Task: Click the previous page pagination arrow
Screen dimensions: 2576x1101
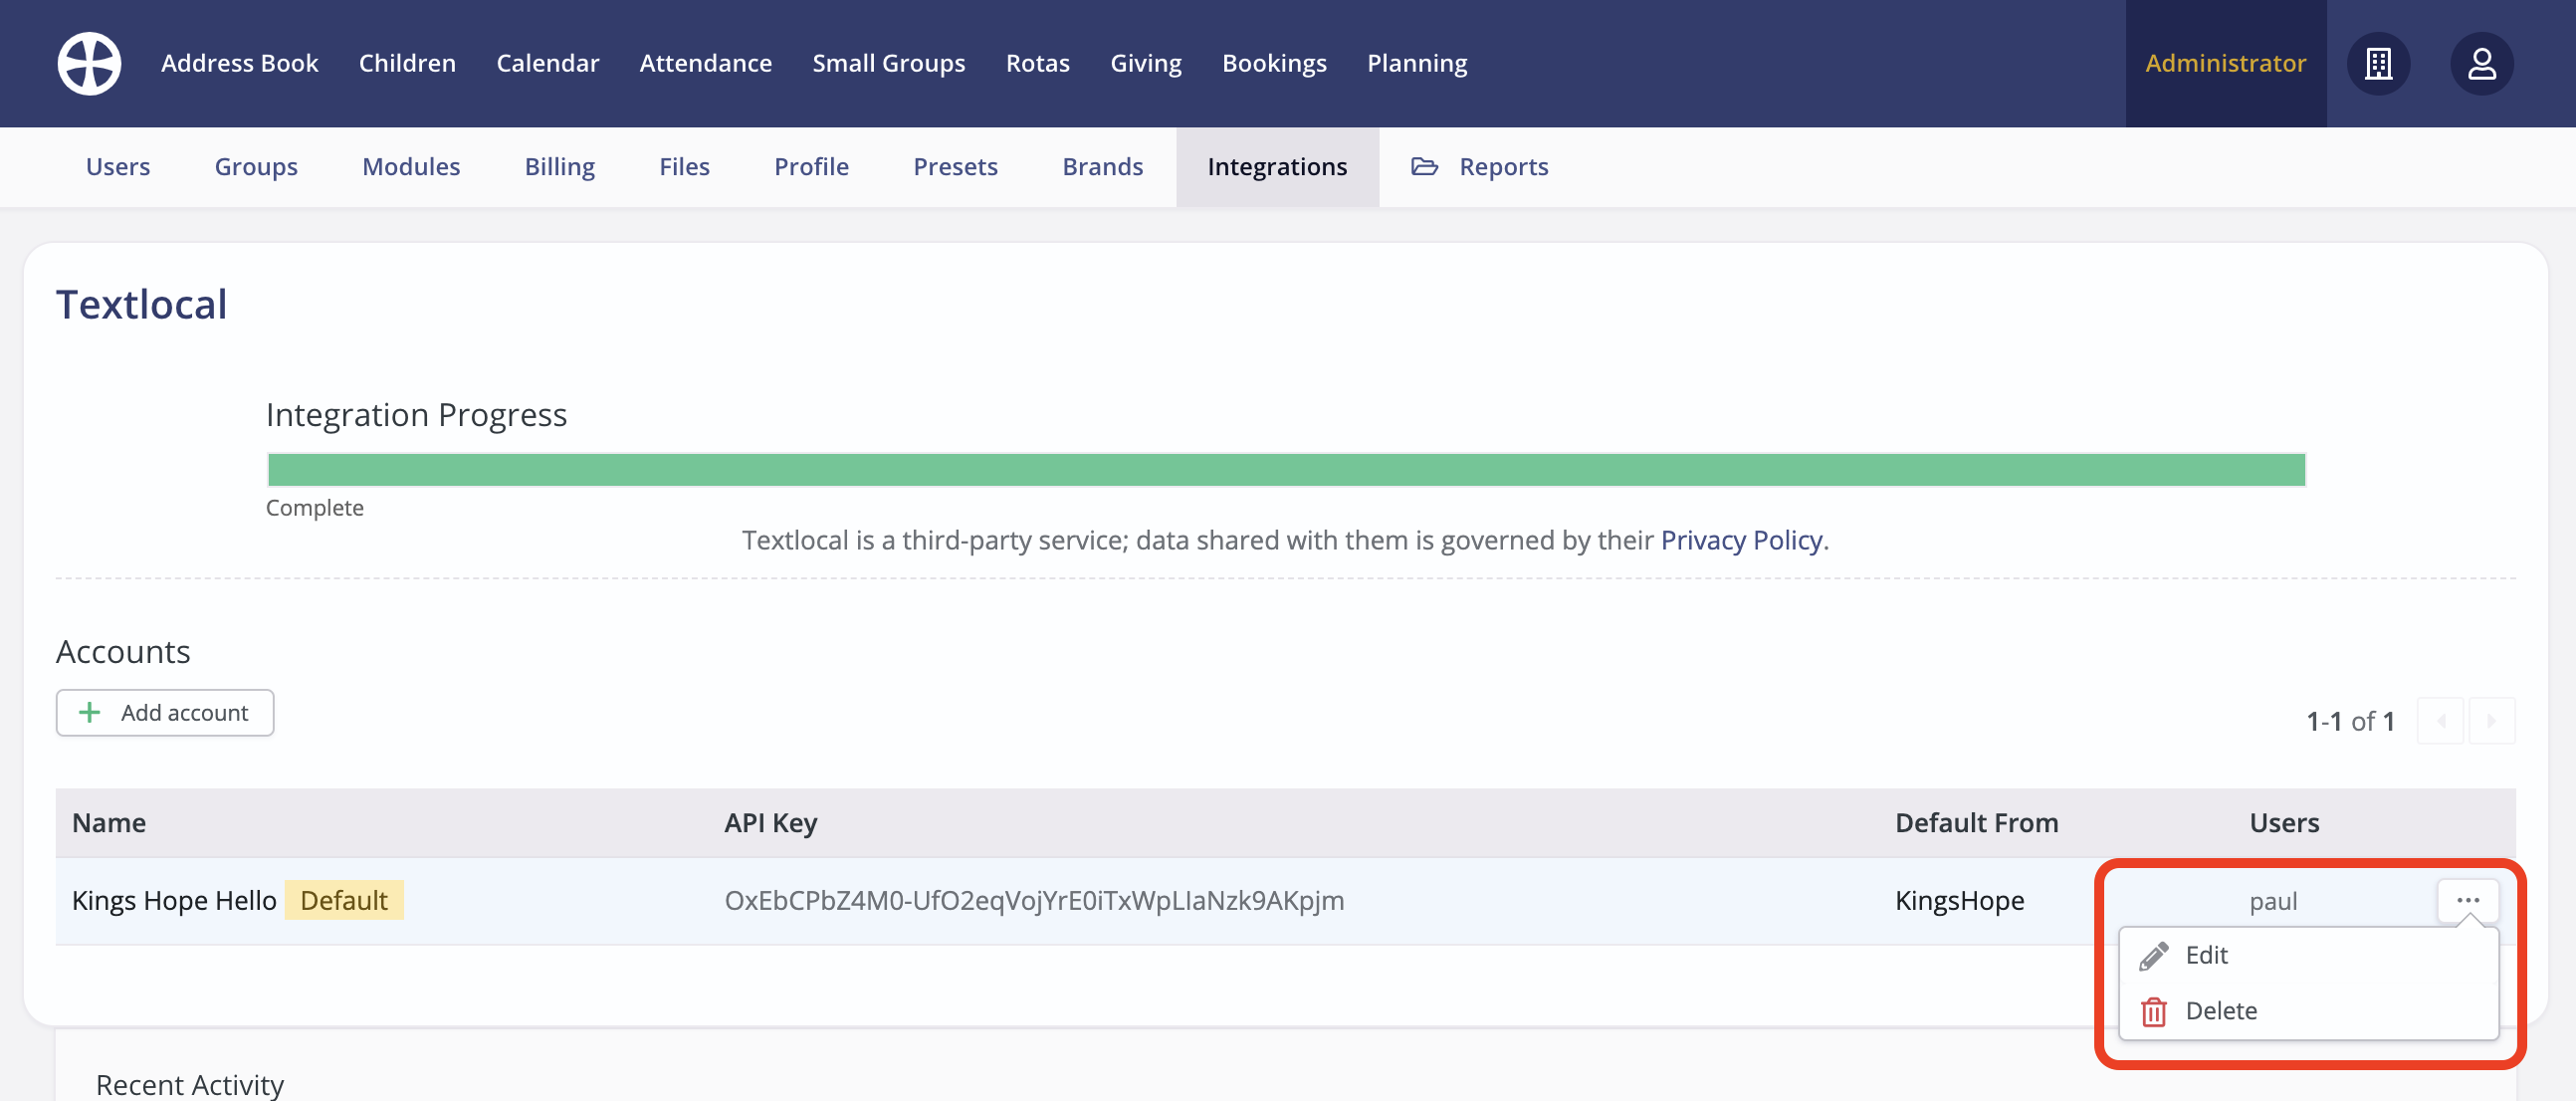Action: point(2441,720)
